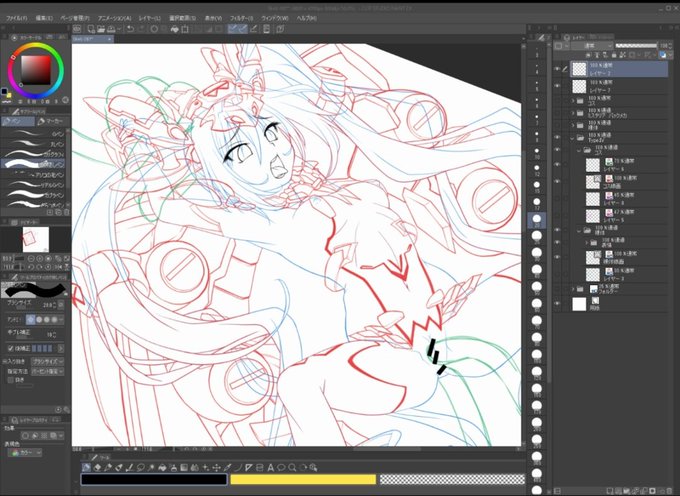The height and width of the screenshot is (496, 680).
Task: Open the 入り抜き brush size dropdown
Action: (x=48, y=361)
